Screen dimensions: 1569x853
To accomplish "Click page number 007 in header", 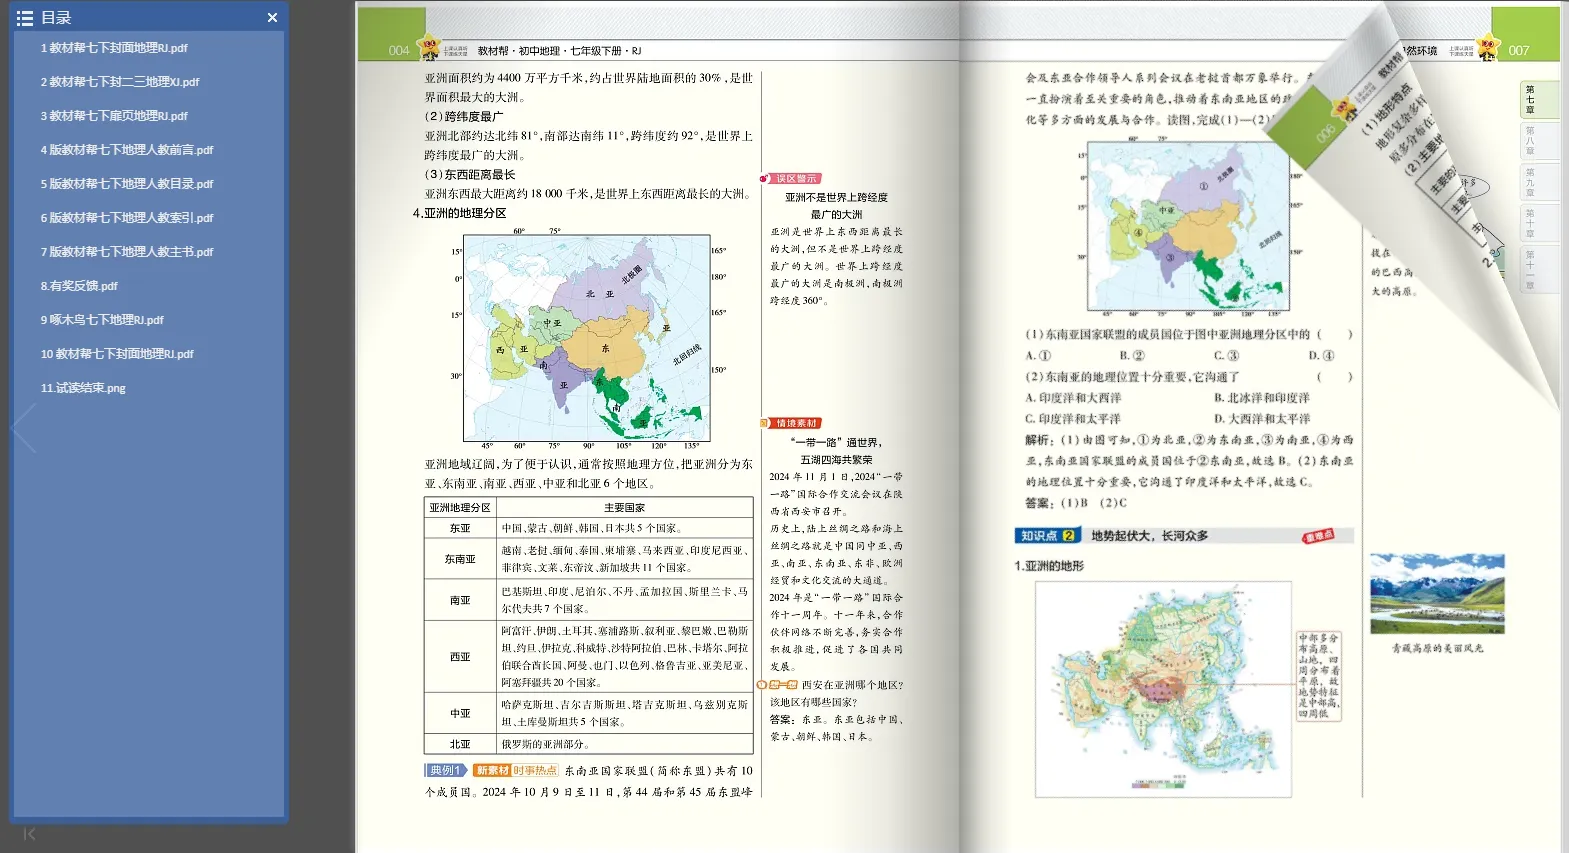I will click(x=1519, y=51).
